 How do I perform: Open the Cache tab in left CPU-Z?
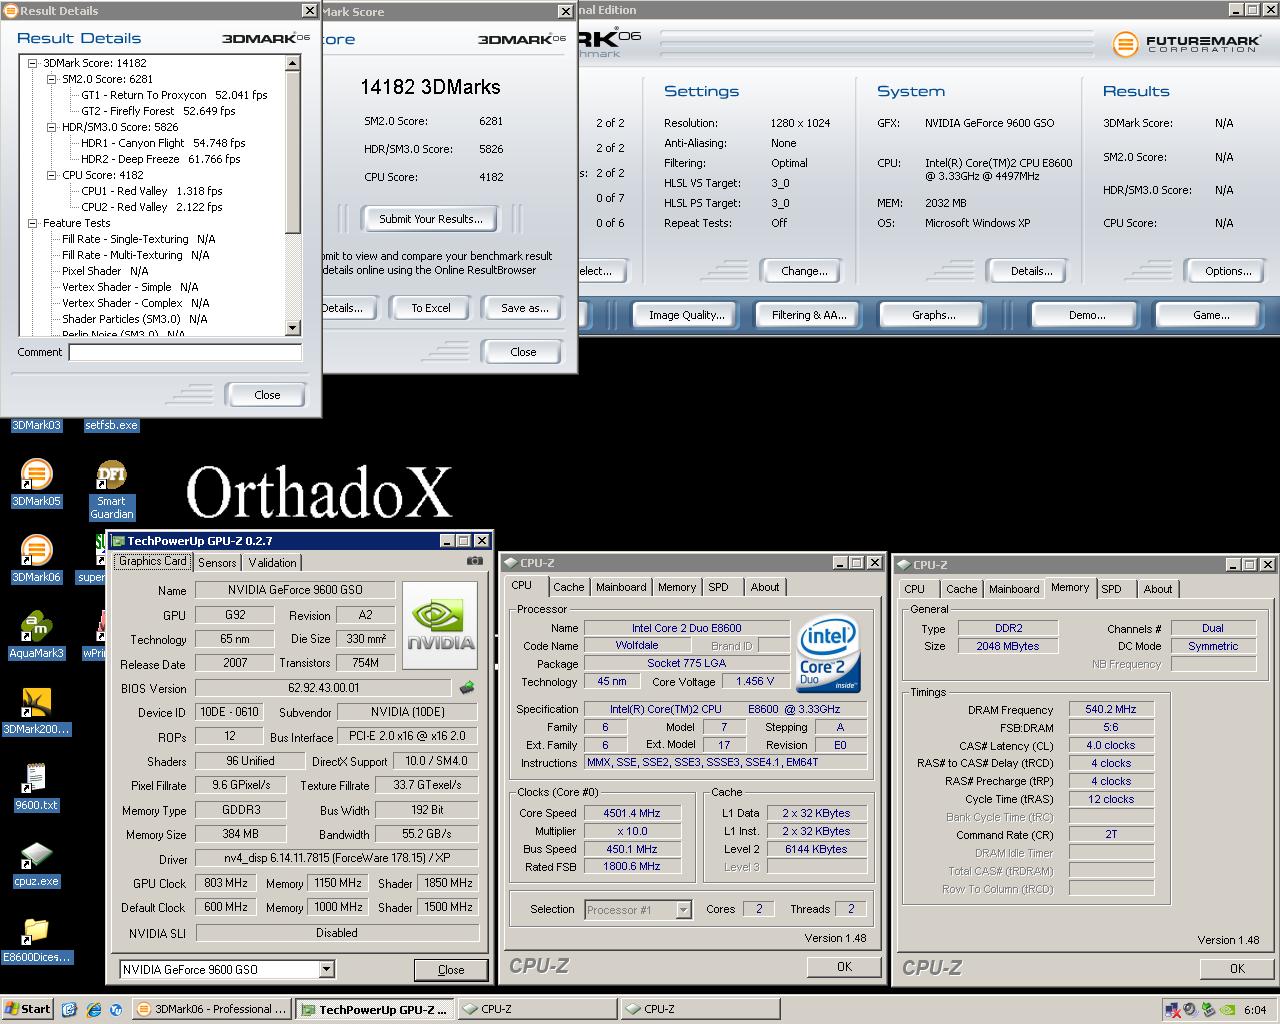pos(568,587)
